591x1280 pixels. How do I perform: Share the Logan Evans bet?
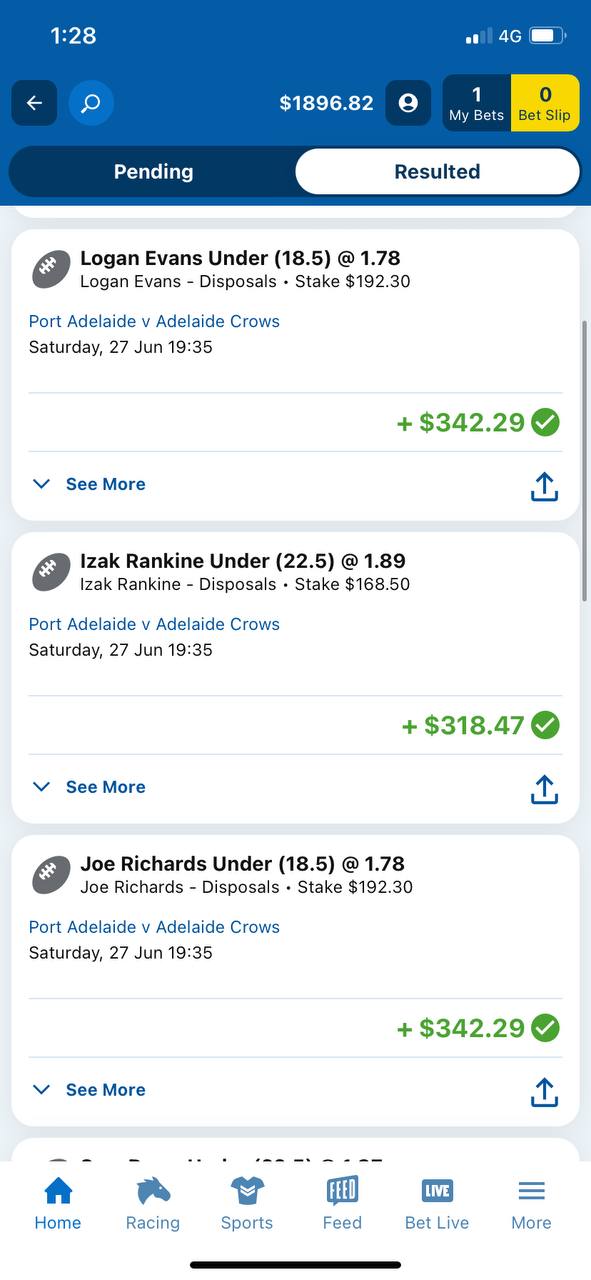click(x=544, y=486)
